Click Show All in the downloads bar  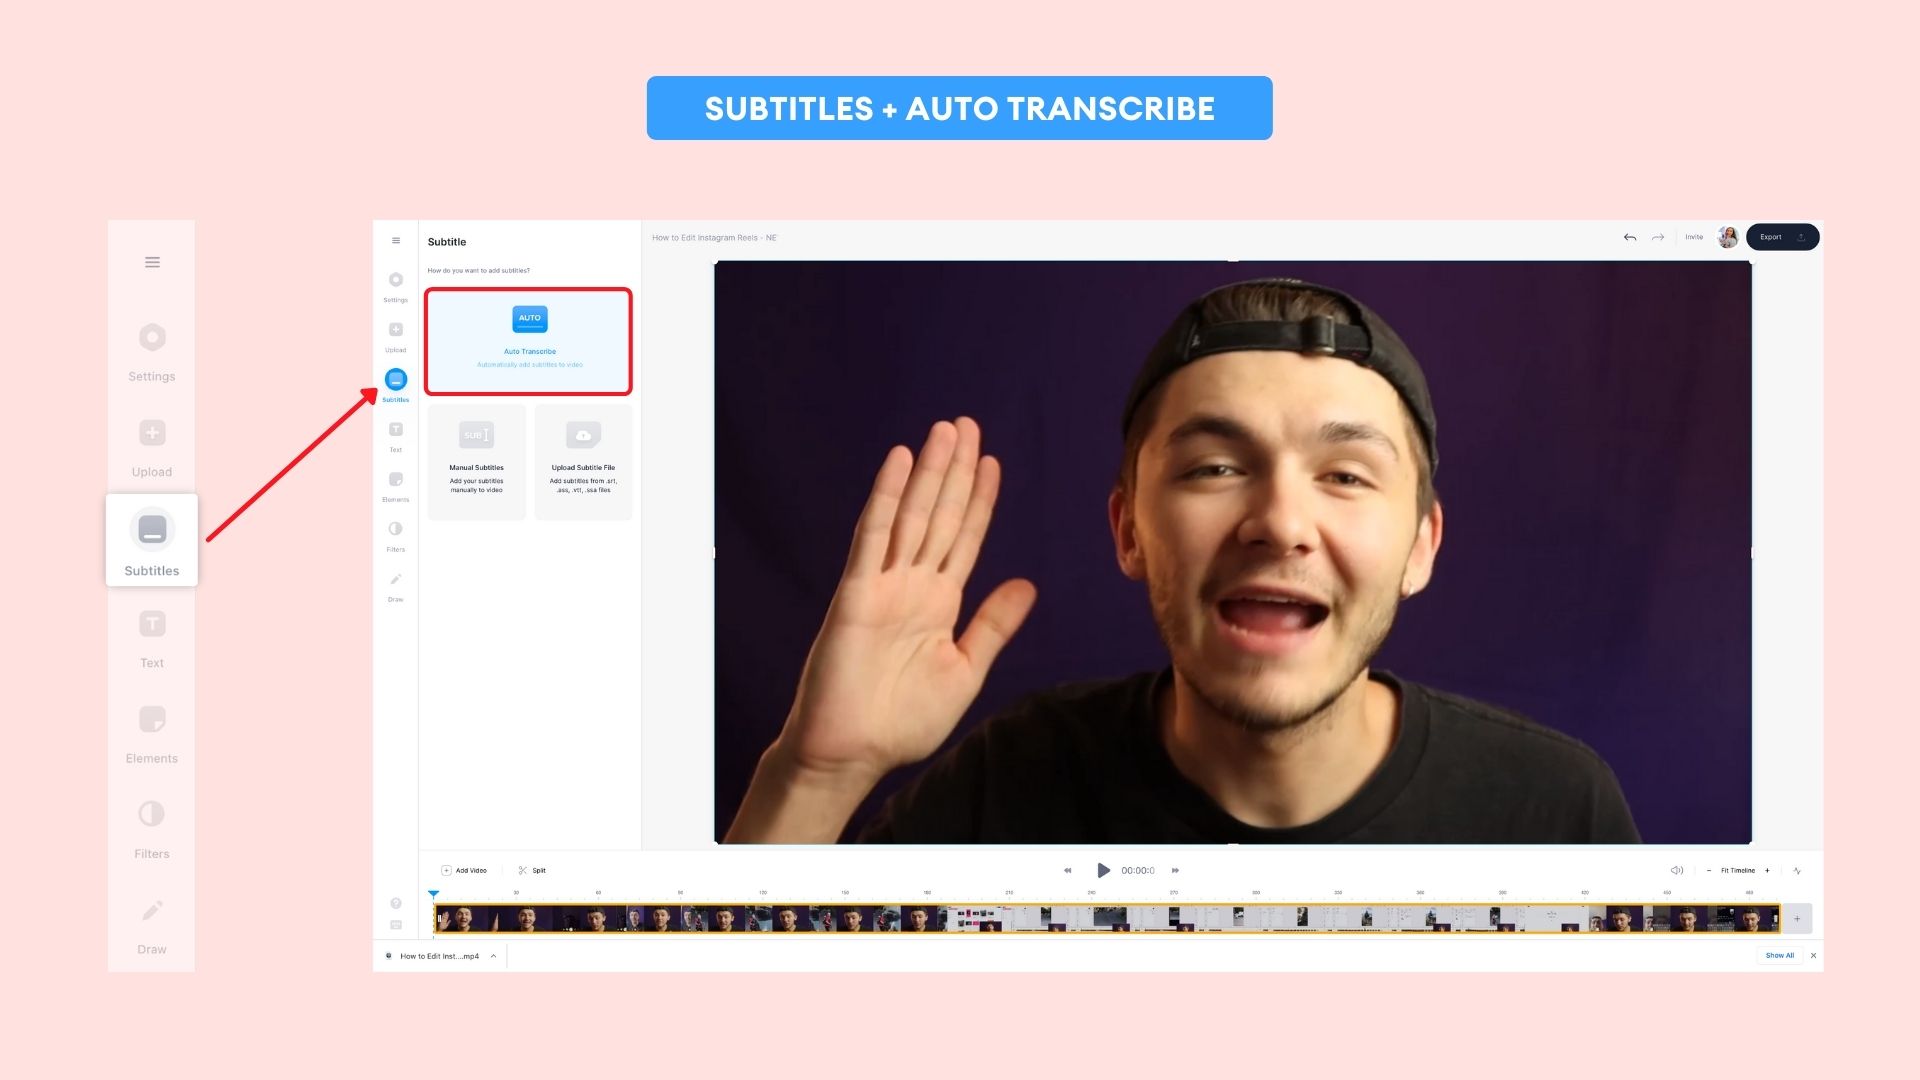pyautogui.click(x=1779, y=955)
